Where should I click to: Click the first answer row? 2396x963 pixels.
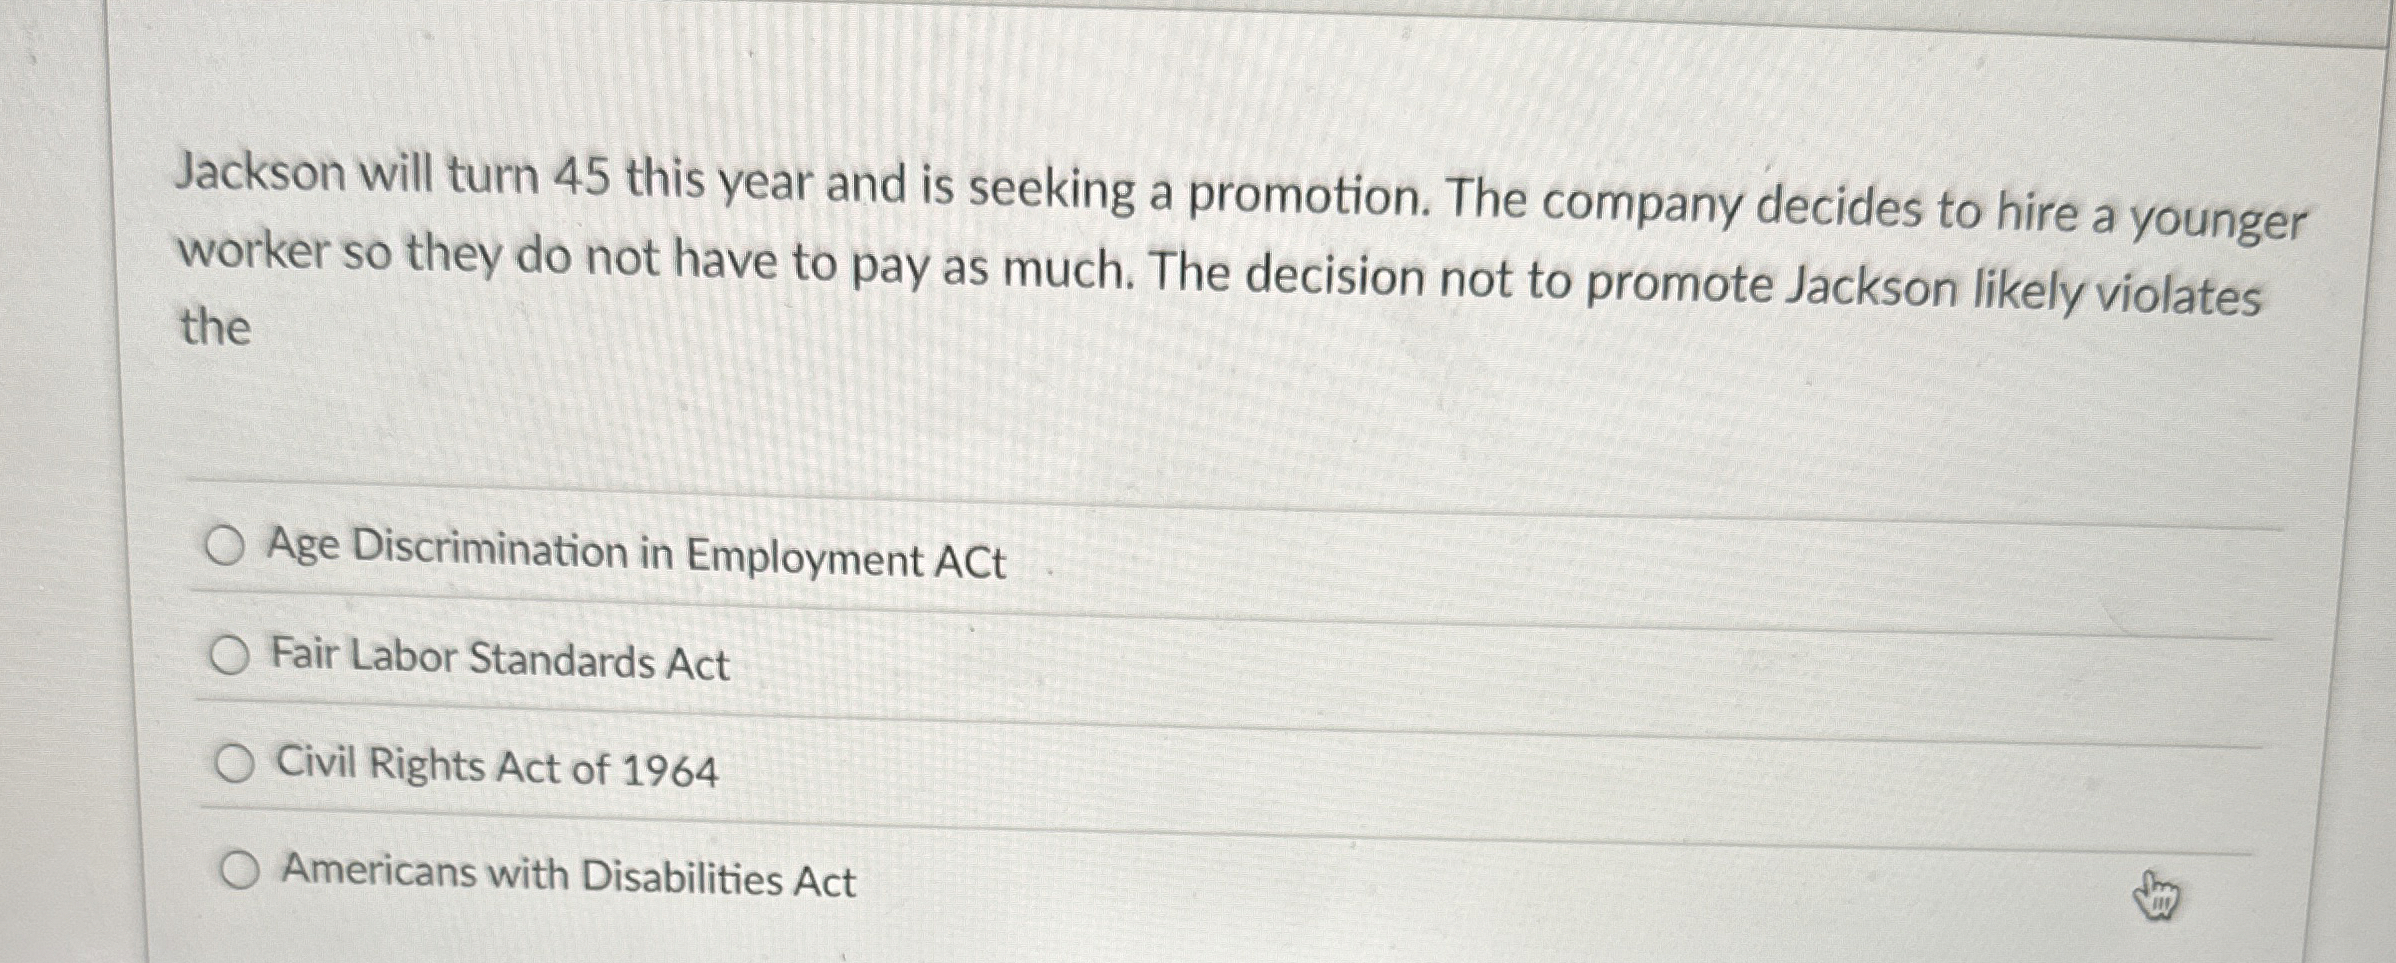800,552
